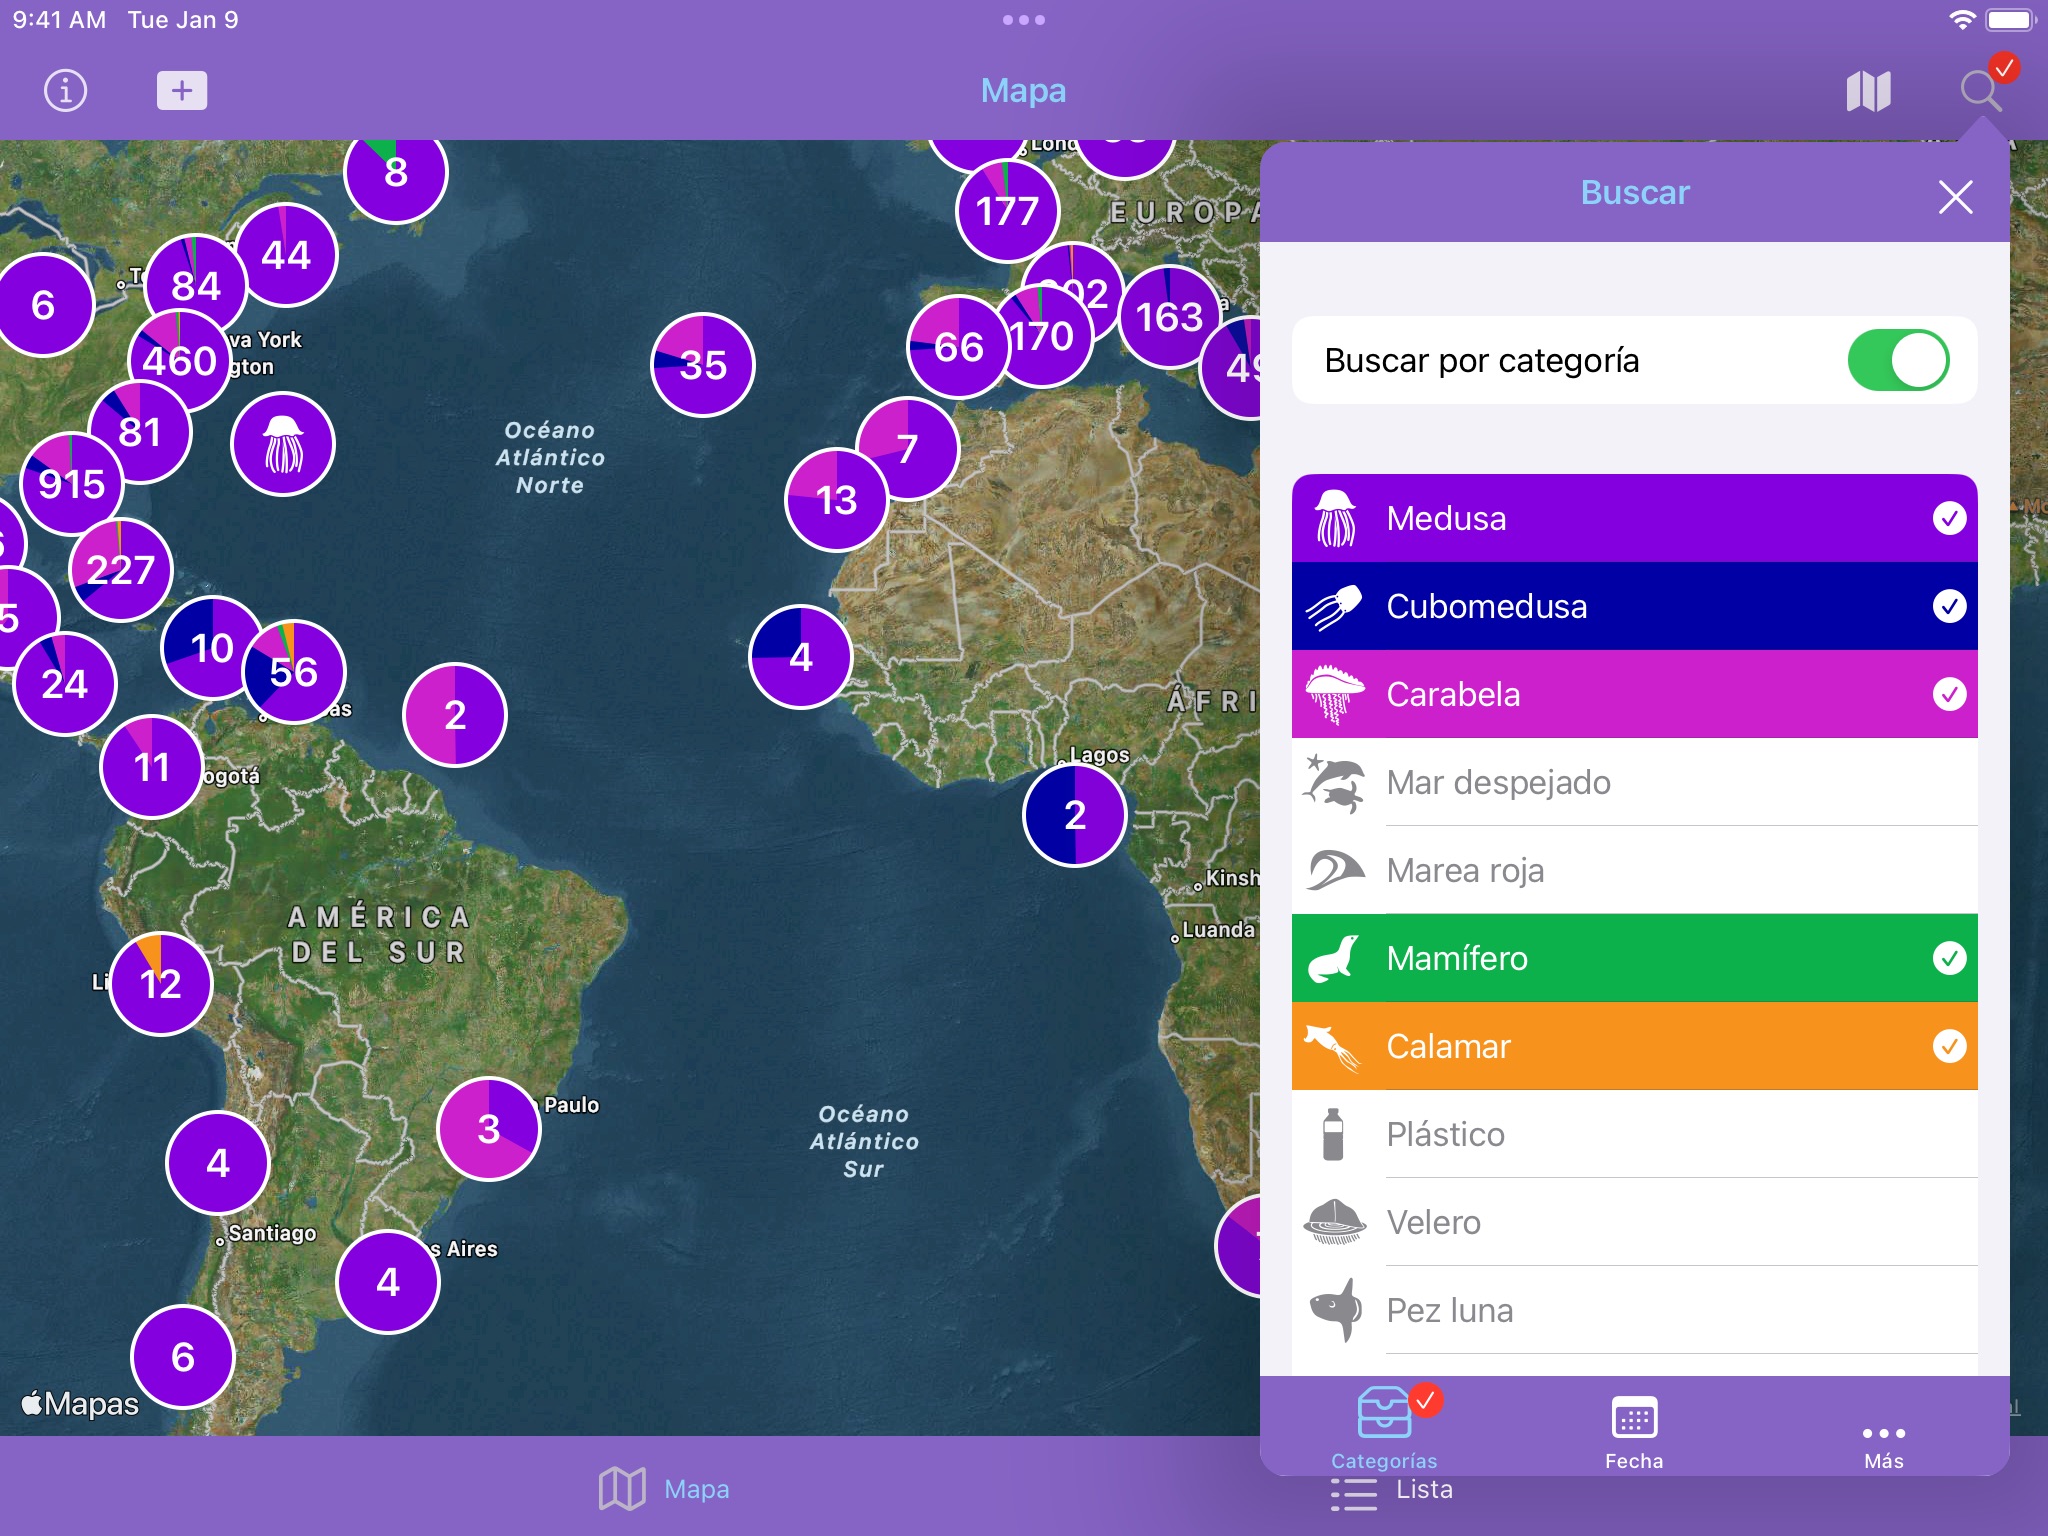The width and height of the screenshot is (2048, 1536).
Task: Tap the Wi-Fi status icon
Action: tap(1963, 20)
